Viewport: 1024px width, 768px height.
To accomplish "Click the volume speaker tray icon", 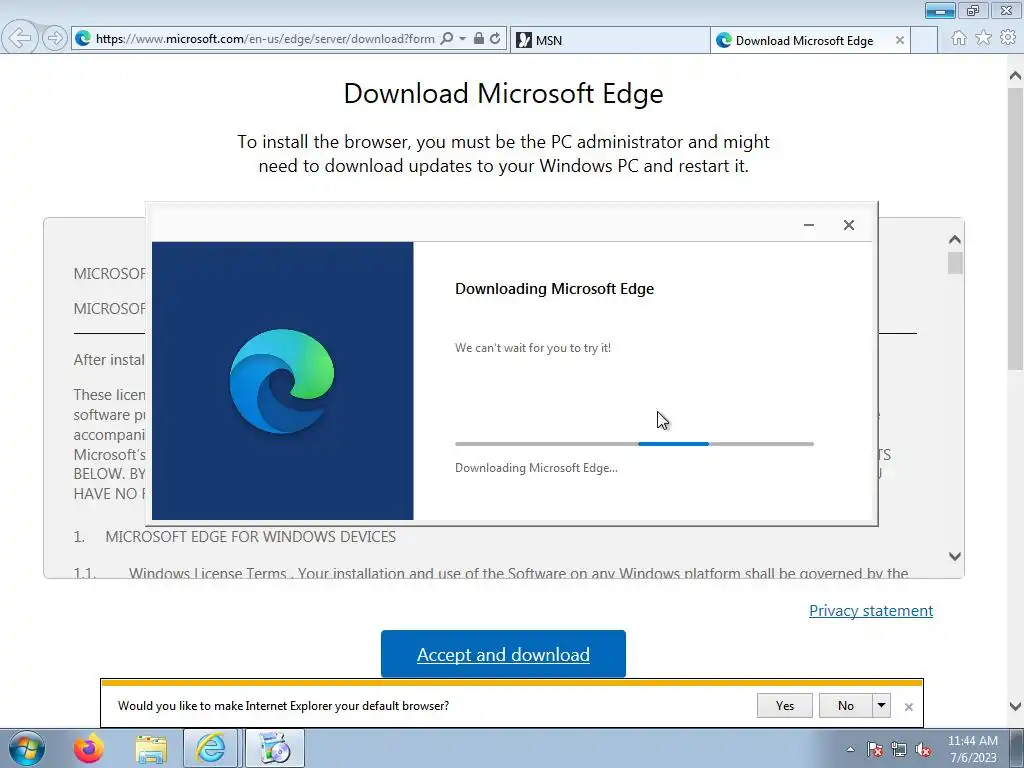I will point(923,750).
